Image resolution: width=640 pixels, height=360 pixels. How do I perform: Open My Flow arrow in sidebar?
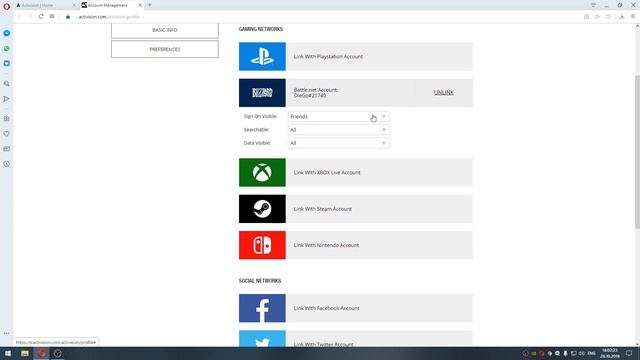point(7,99)
